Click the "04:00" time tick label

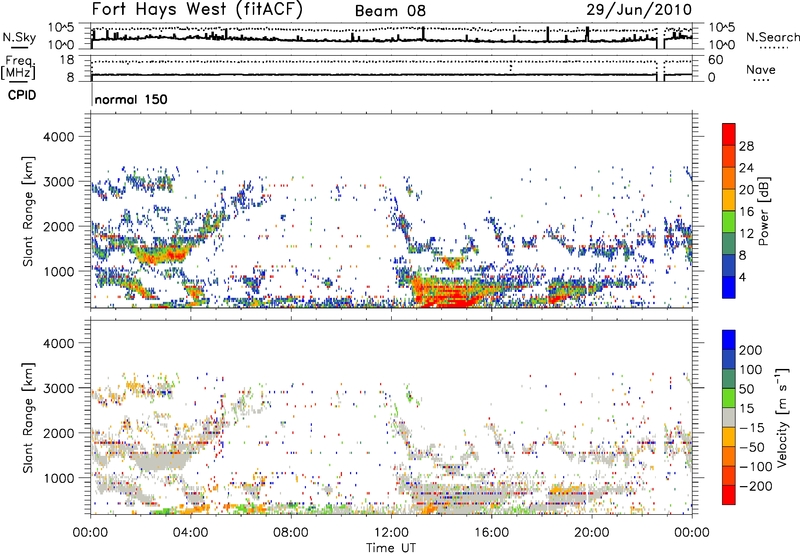pos(191,533)
